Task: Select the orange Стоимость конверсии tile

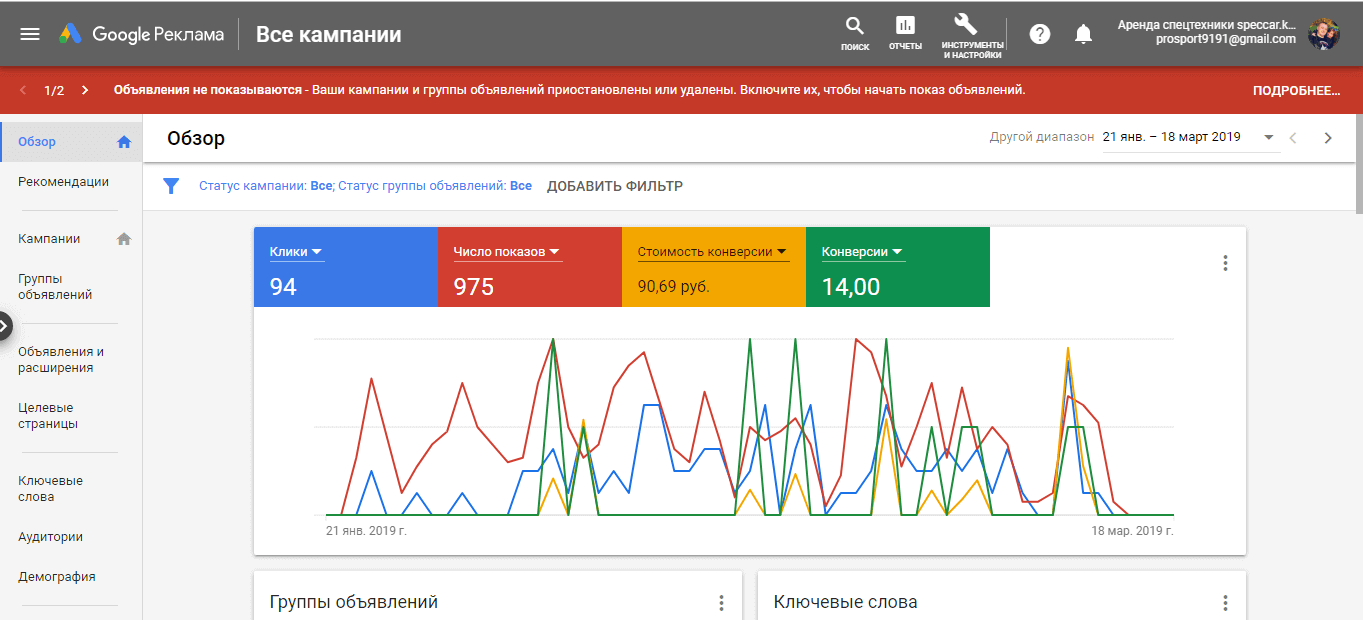Action: pos(713,267)
